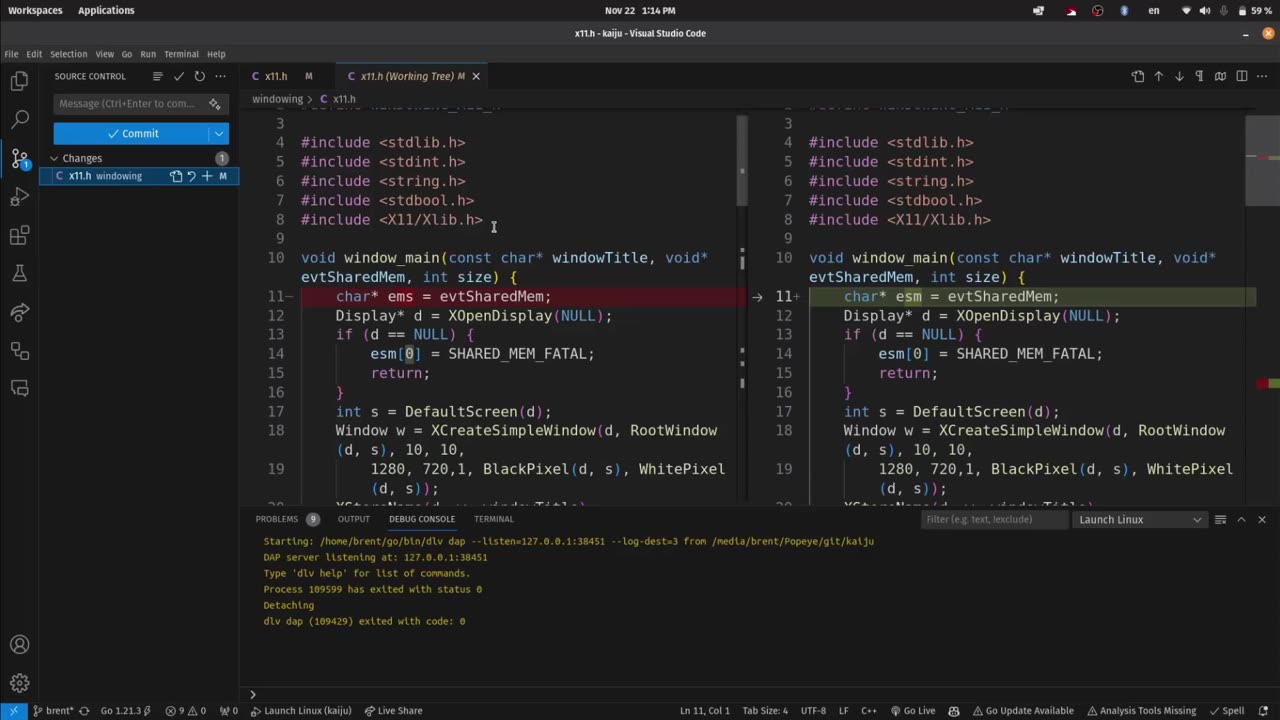The width and height of the screenshot is (1280, 720).
Task: Open the Selection menu
Action: (x=69, y=54)
